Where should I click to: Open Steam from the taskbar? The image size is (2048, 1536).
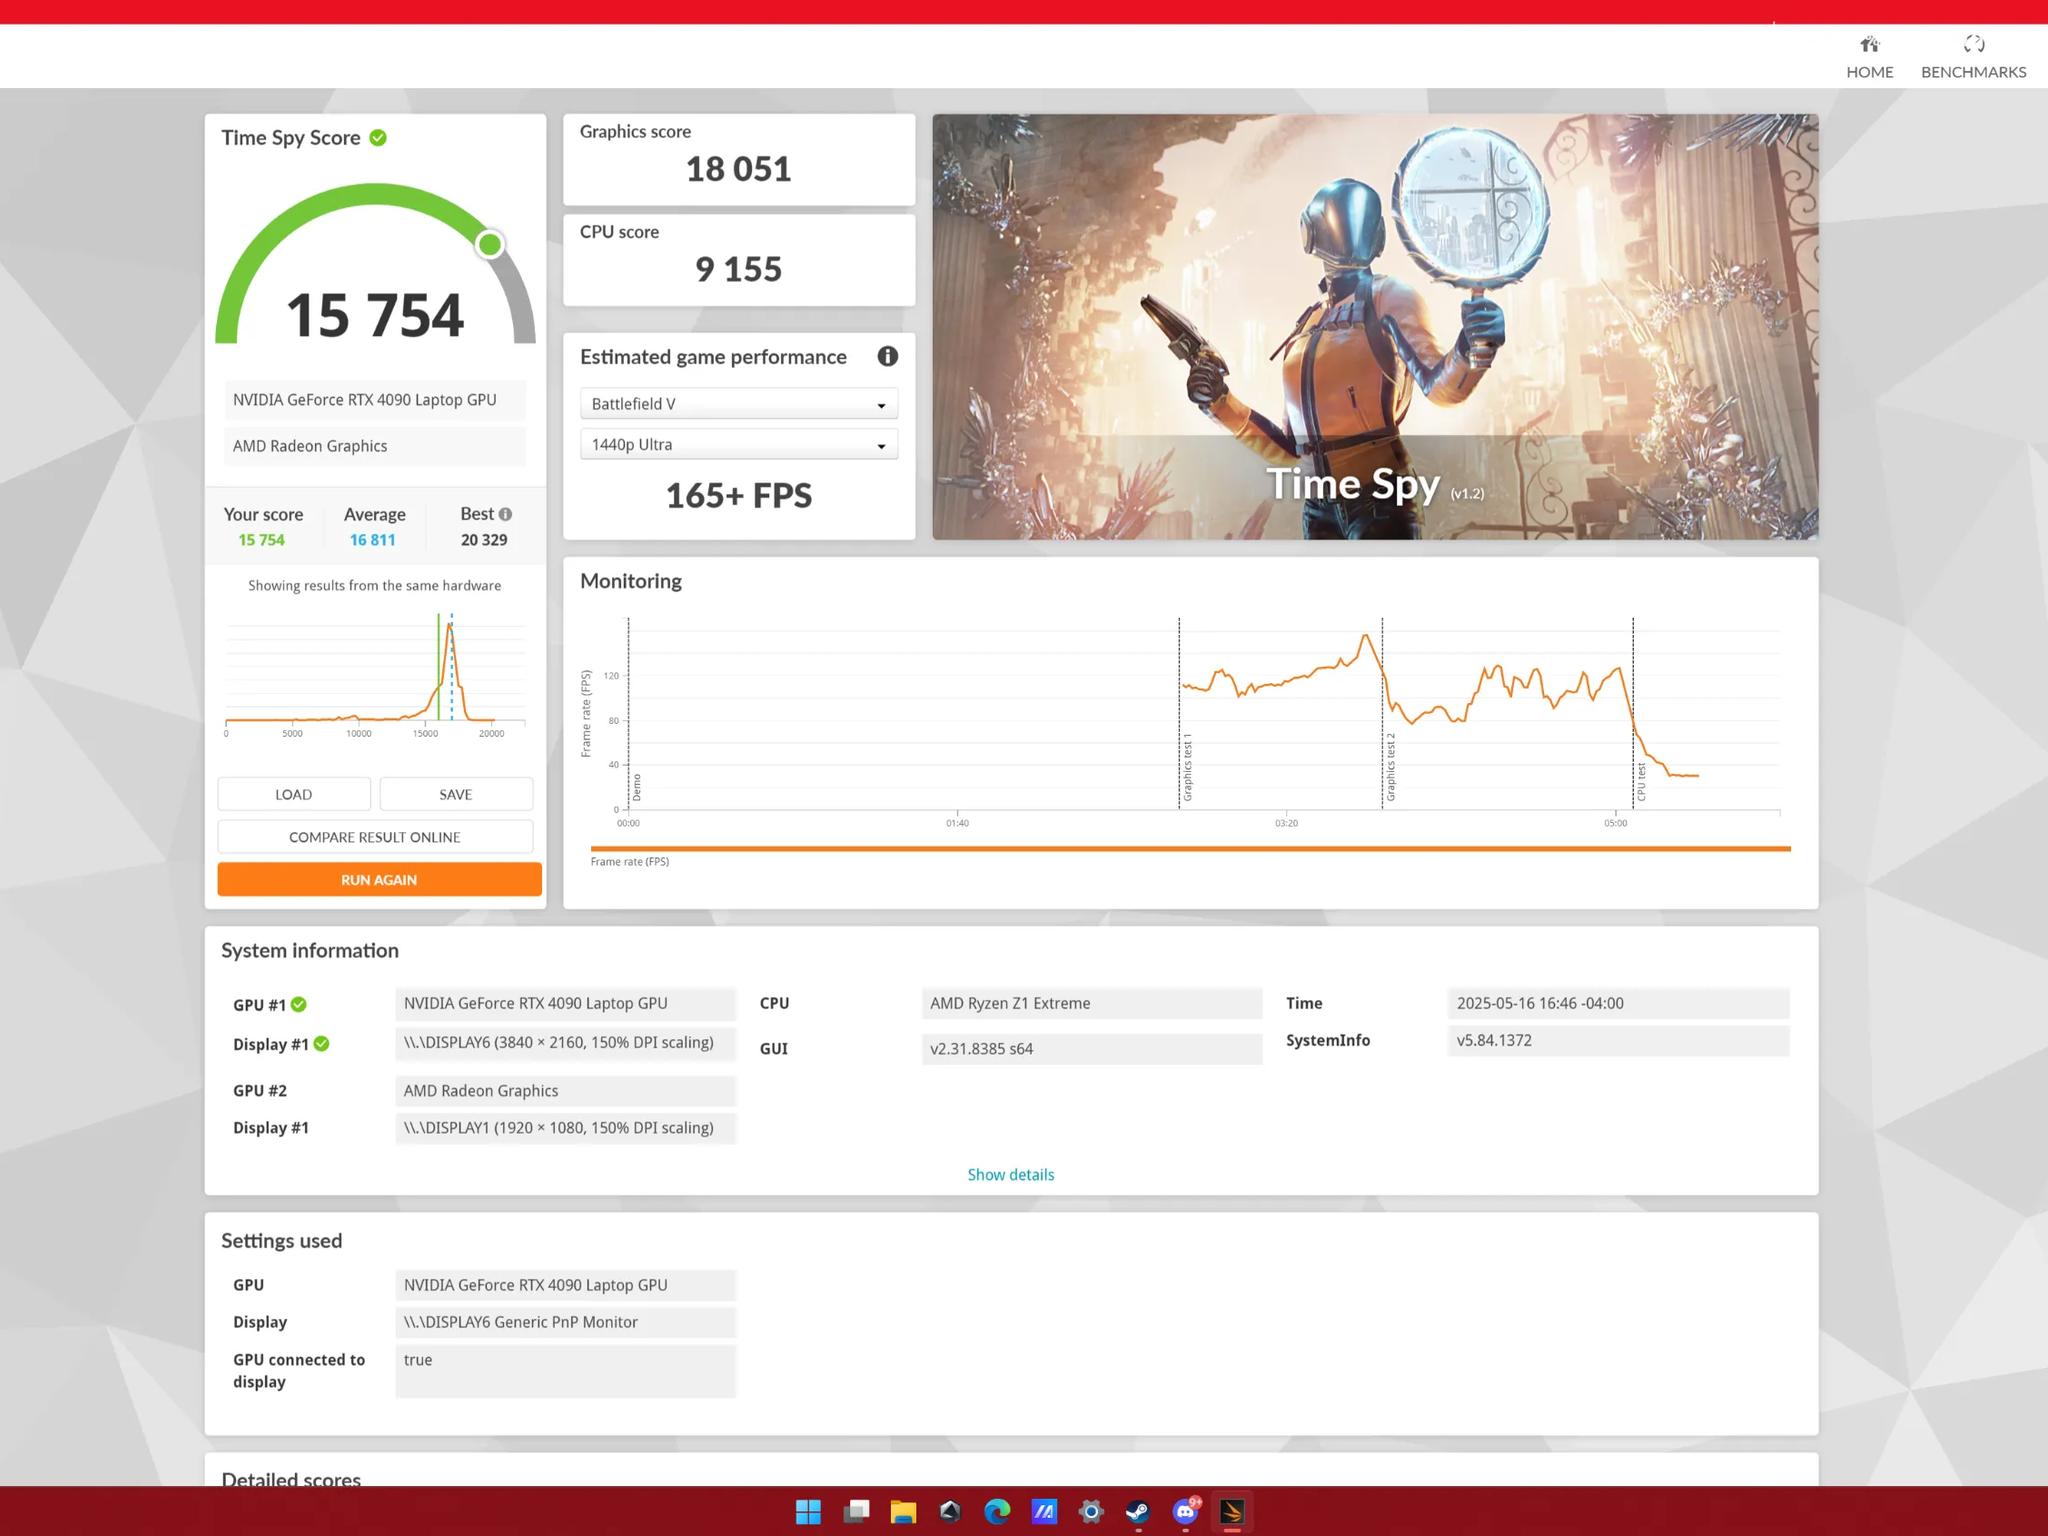point(1138,1512)
